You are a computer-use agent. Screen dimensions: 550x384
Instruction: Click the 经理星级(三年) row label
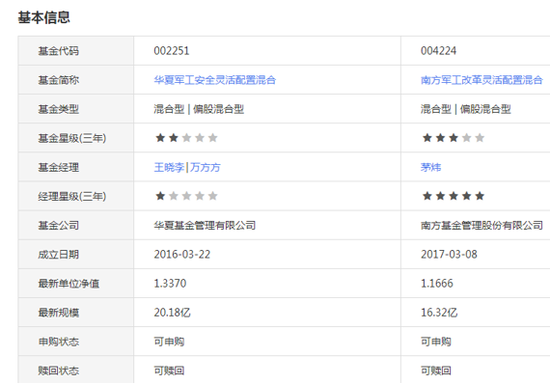point(72,196)
